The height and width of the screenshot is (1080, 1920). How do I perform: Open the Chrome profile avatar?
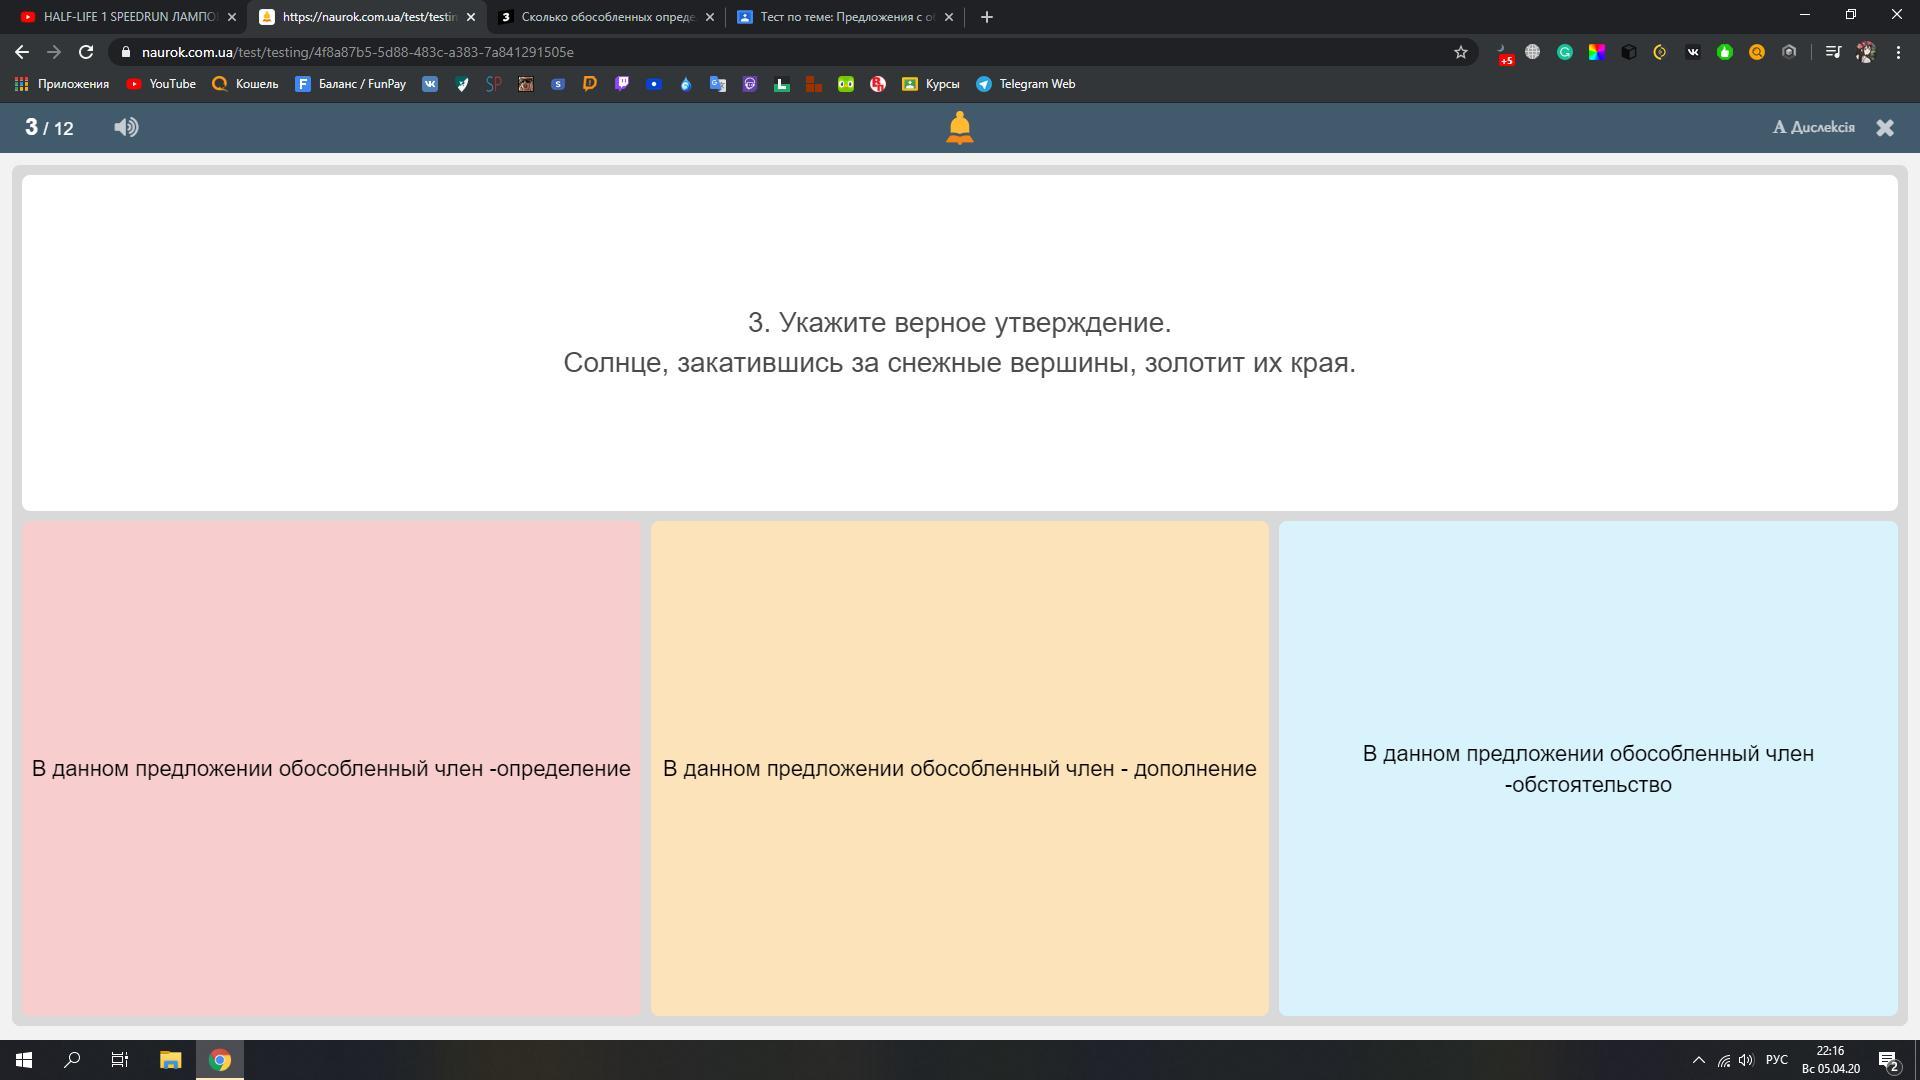[1866, 52]
